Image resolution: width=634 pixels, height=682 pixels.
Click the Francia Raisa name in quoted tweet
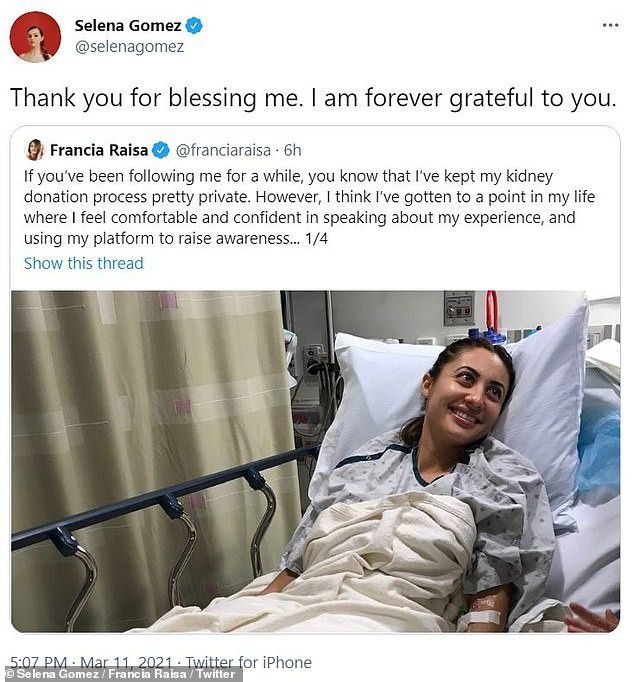click(98, 151)
